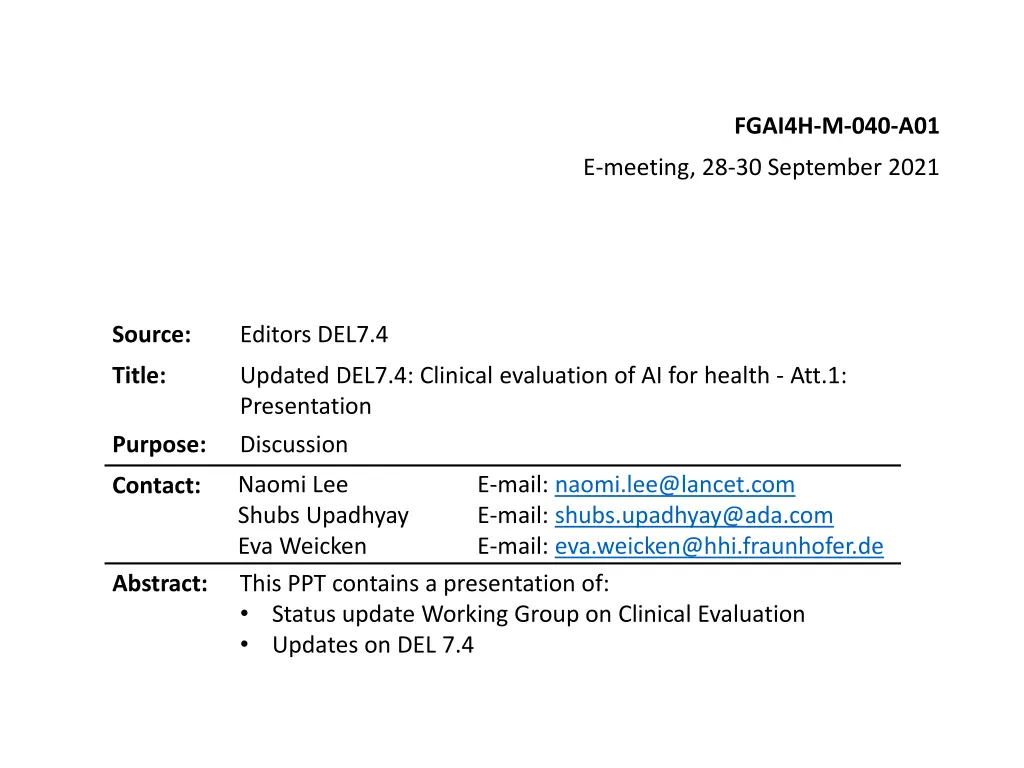Screen dimensions: 1024x768
Task: Select the Discussion purpose text
Action: [294, 445]
